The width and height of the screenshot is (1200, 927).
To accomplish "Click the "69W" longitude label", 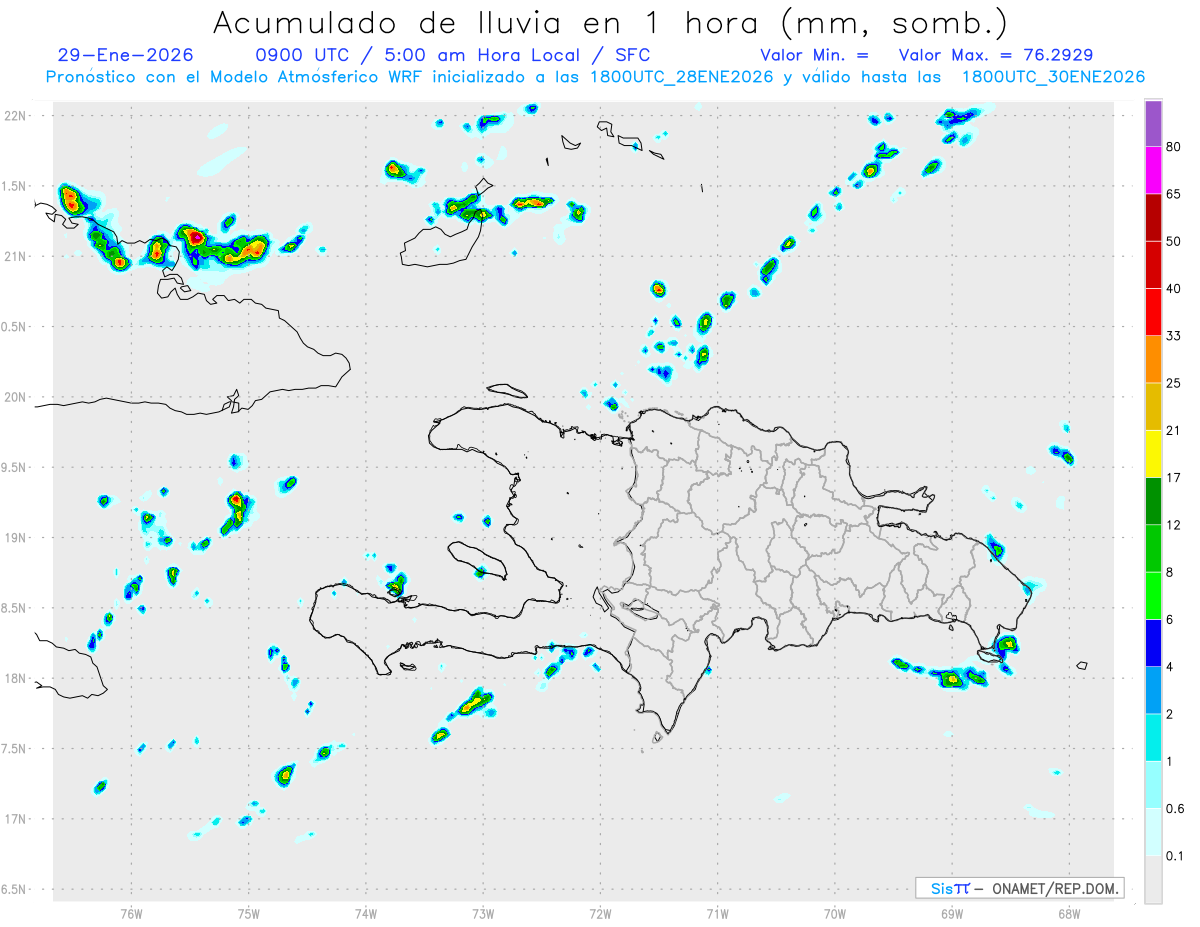I will [952, 913].
